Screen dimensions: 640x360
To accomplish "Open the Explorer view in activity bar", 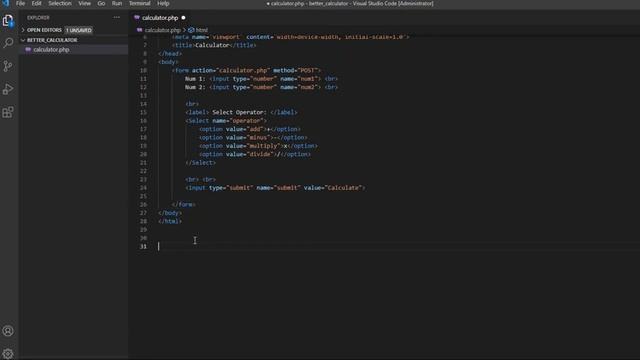I will pos(8,20).
